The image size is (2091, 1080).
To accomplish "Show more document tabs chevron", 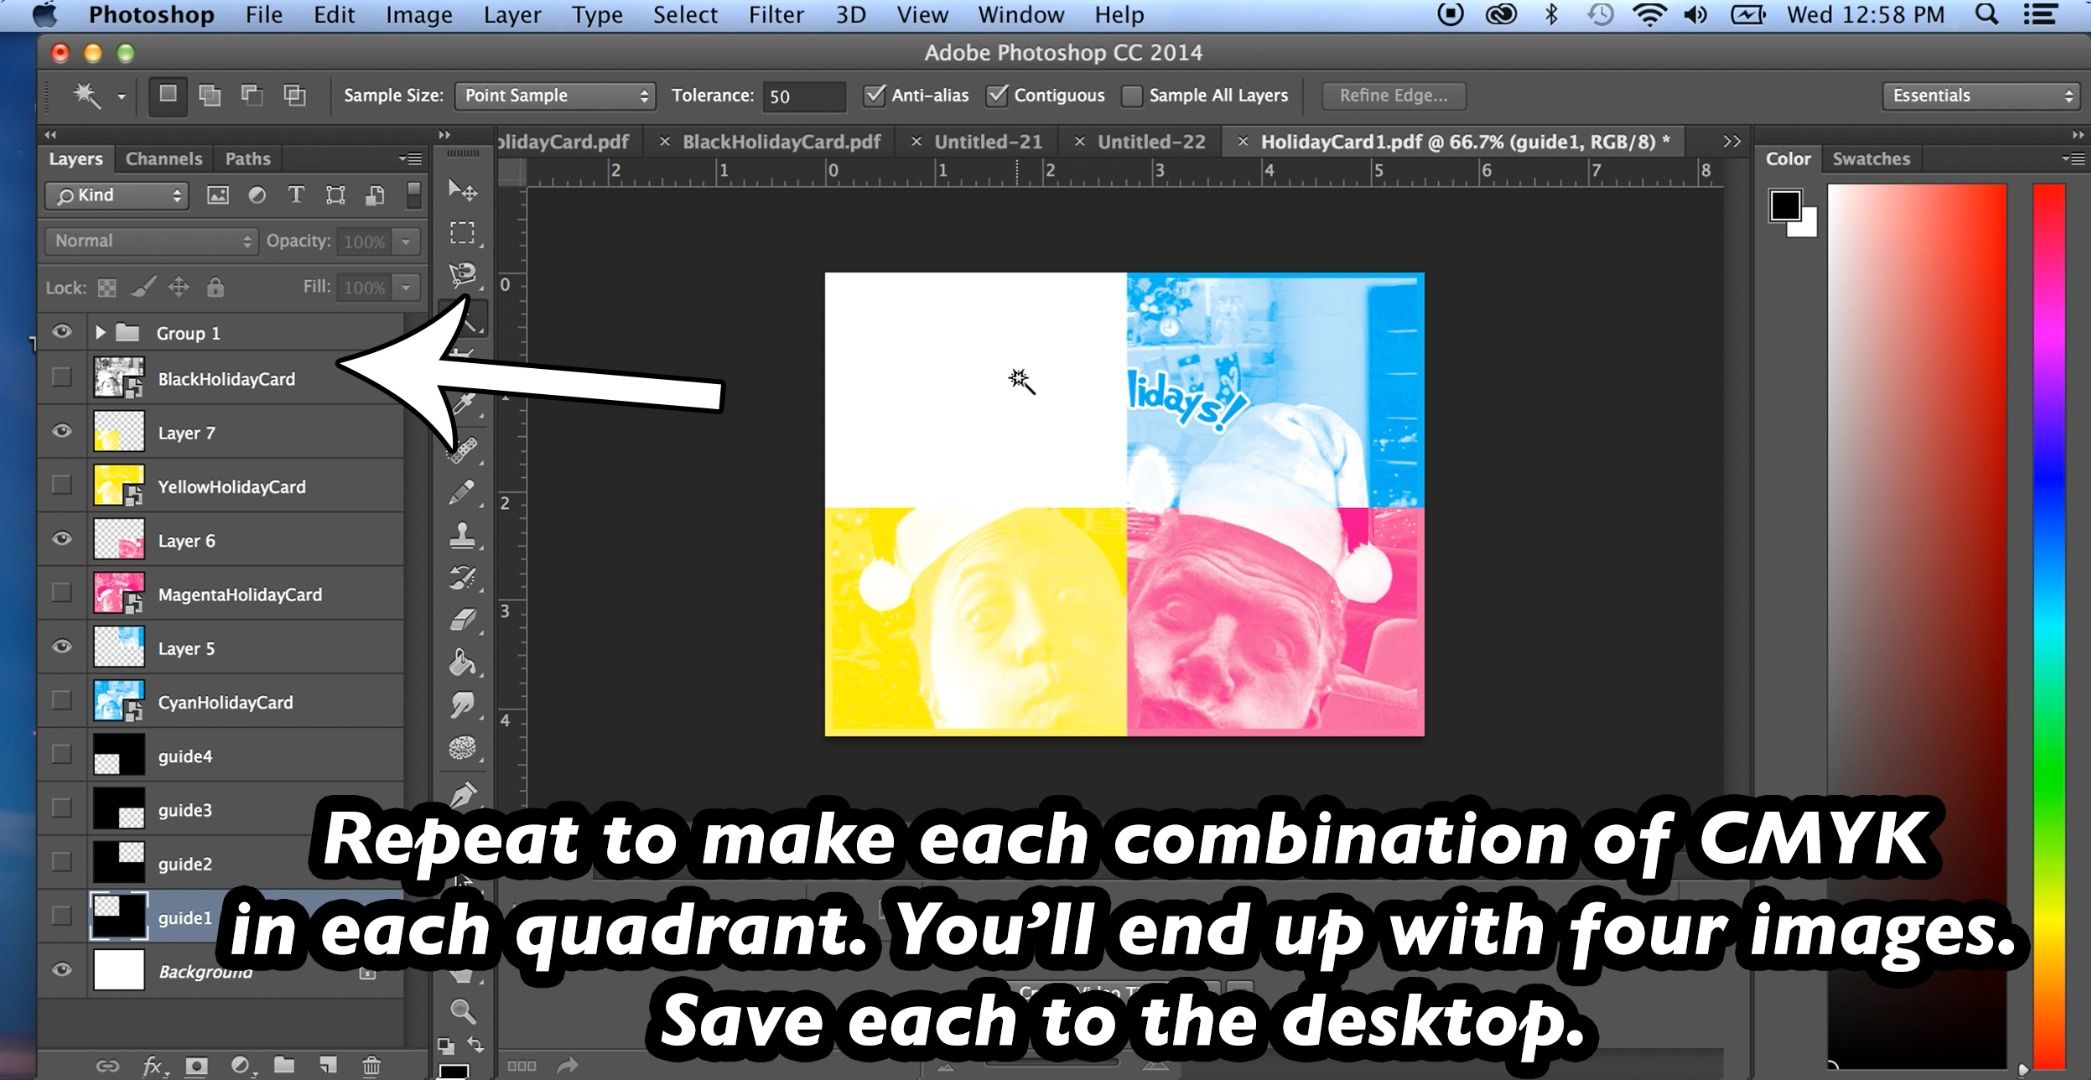I will tap(1732, 142).
